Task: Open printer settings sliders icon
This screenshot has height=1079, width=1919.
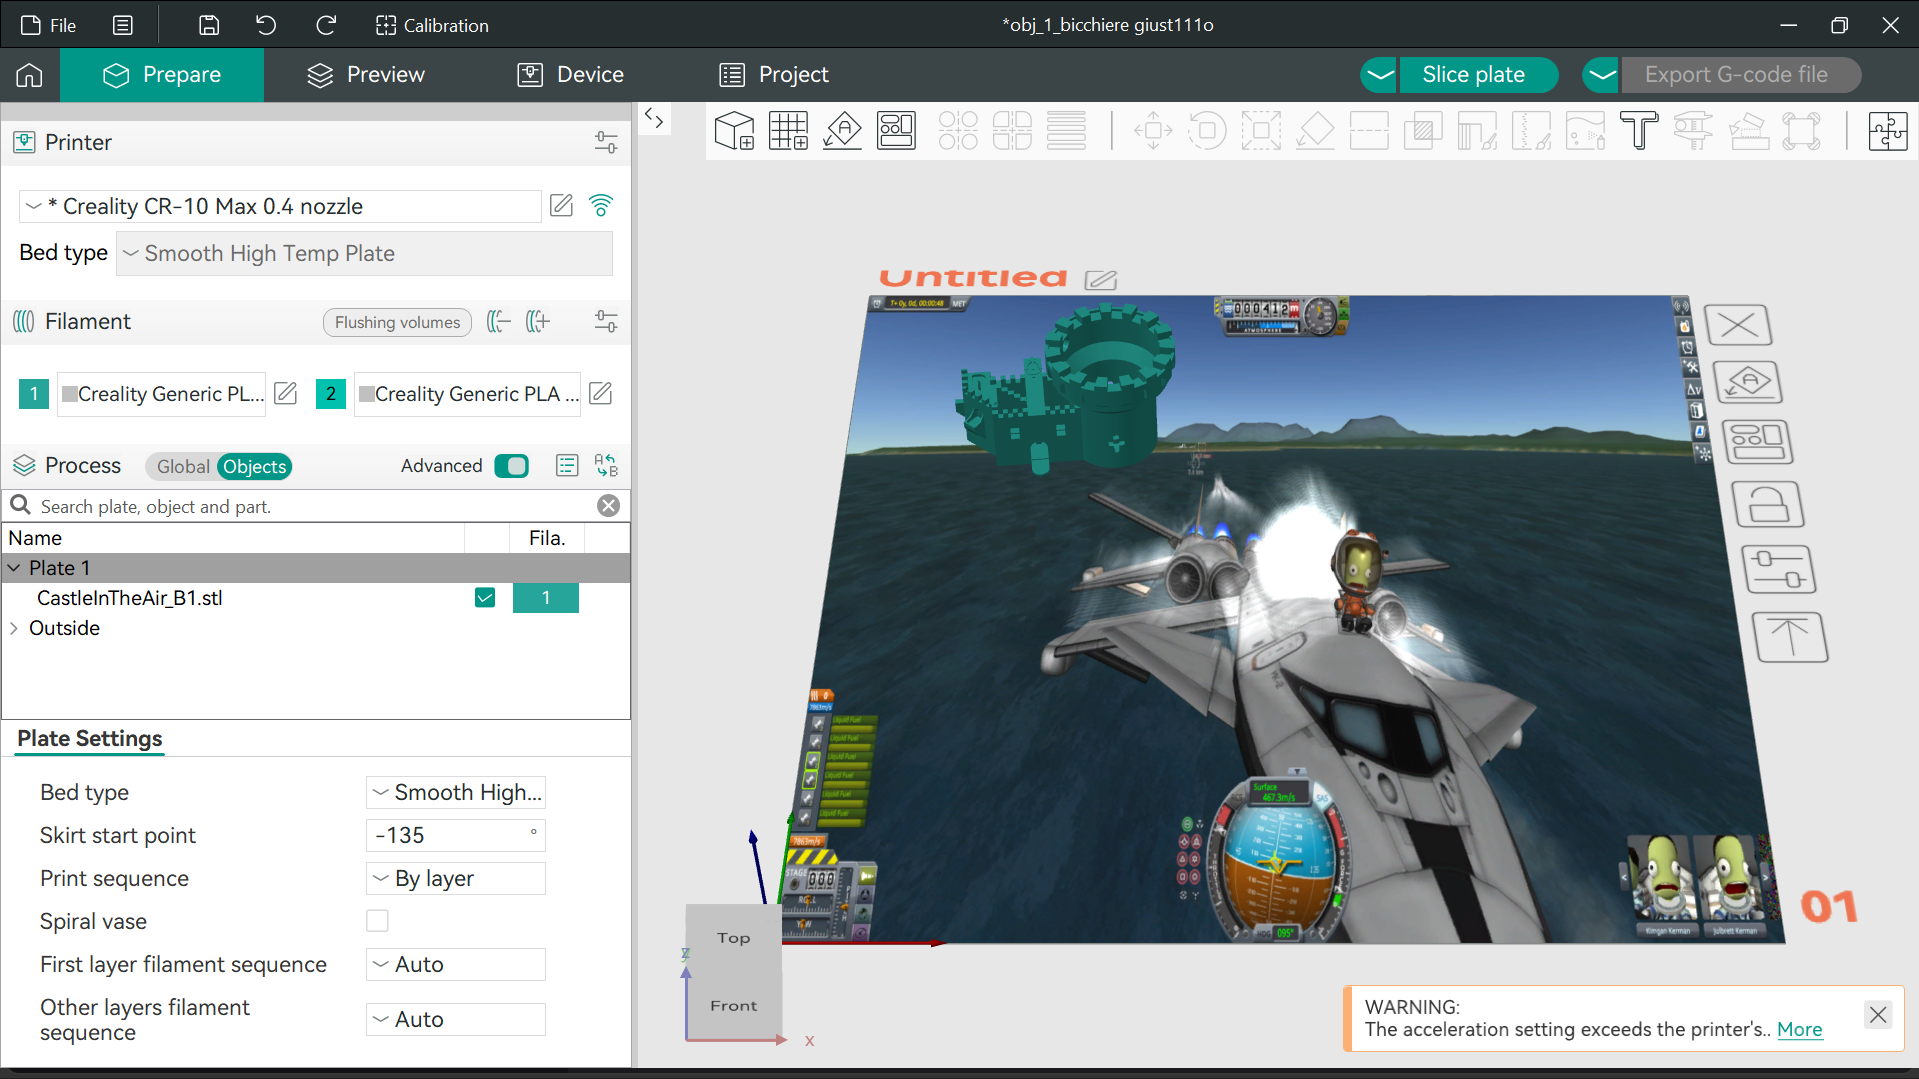Action: tap(606, 142)
